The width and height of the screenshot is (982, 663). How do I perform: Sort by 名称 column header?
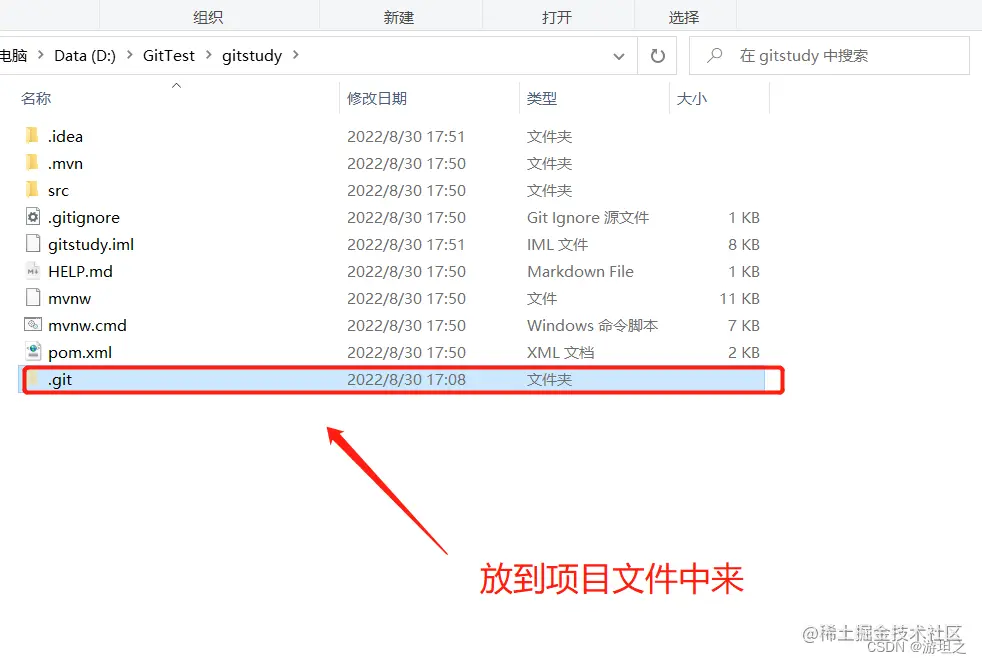[36, 98]
